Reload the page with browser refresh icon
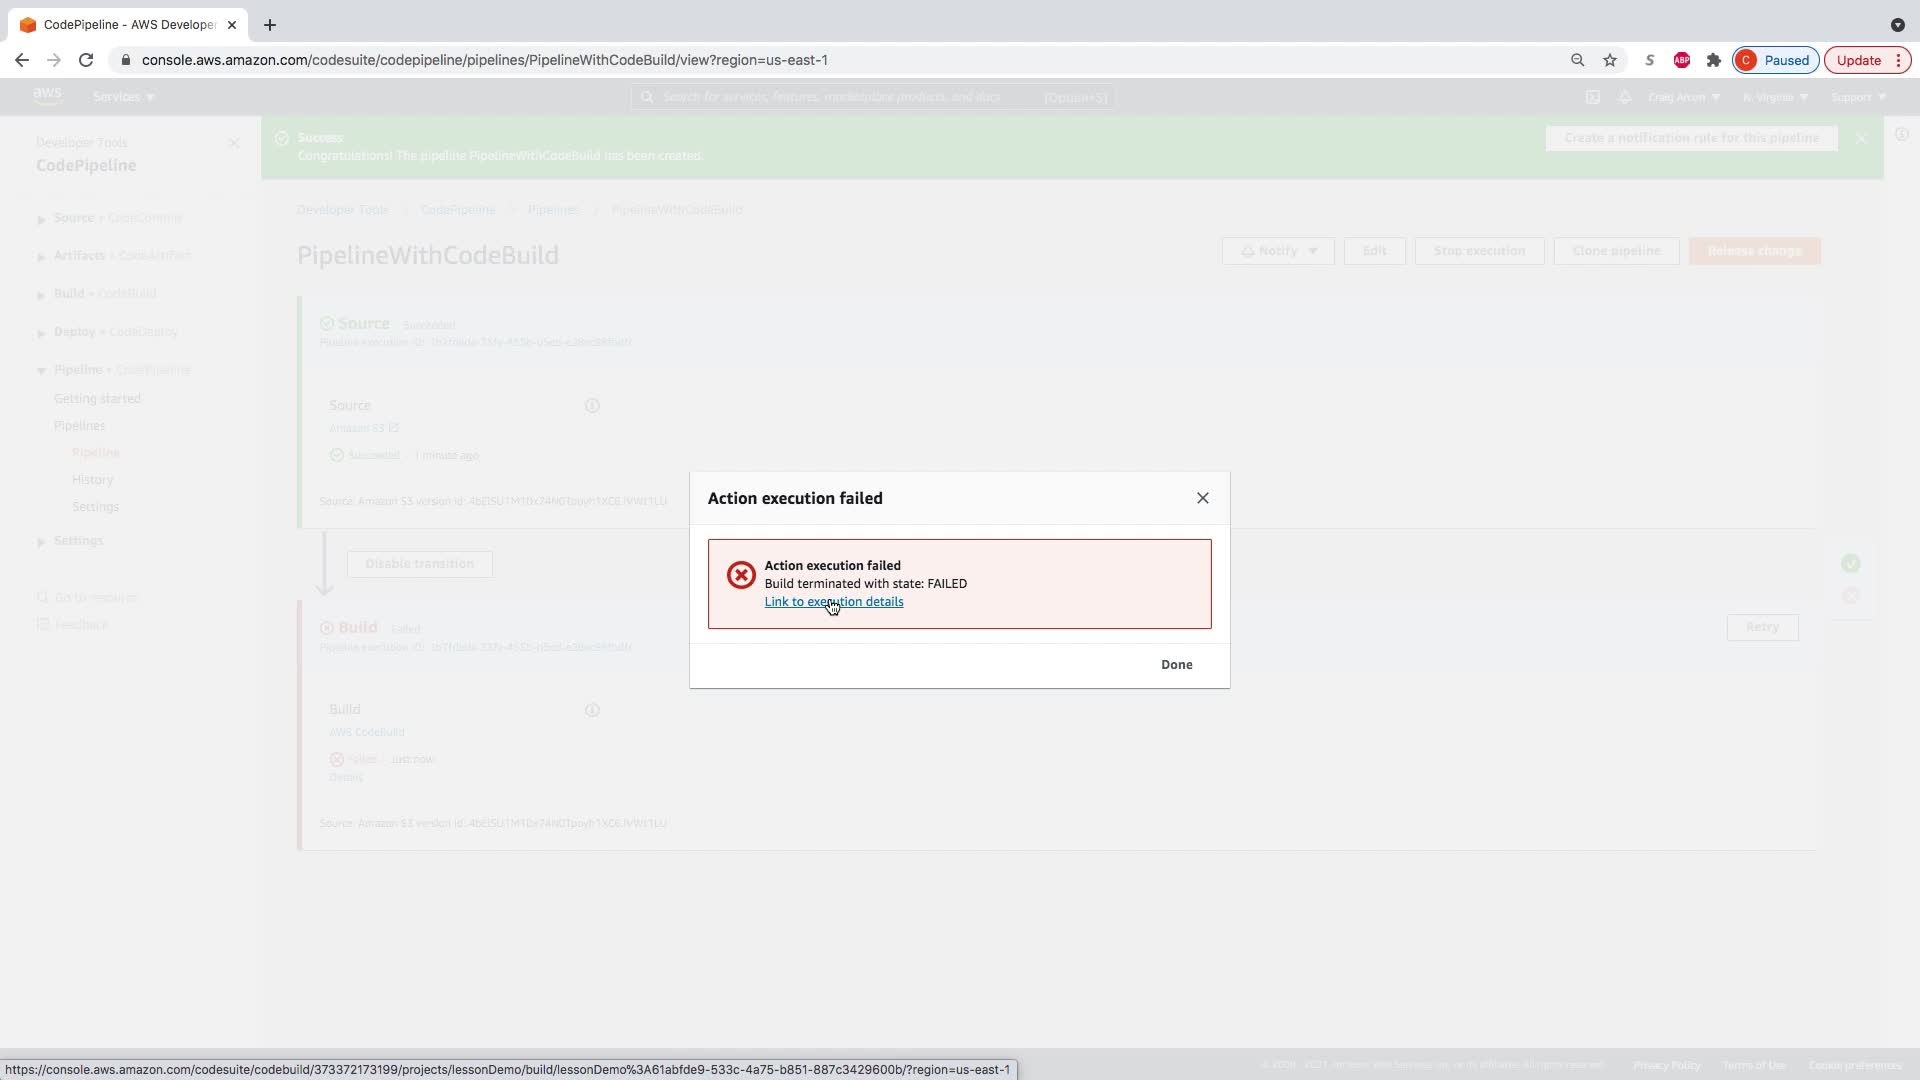 [x=86, y=60]
